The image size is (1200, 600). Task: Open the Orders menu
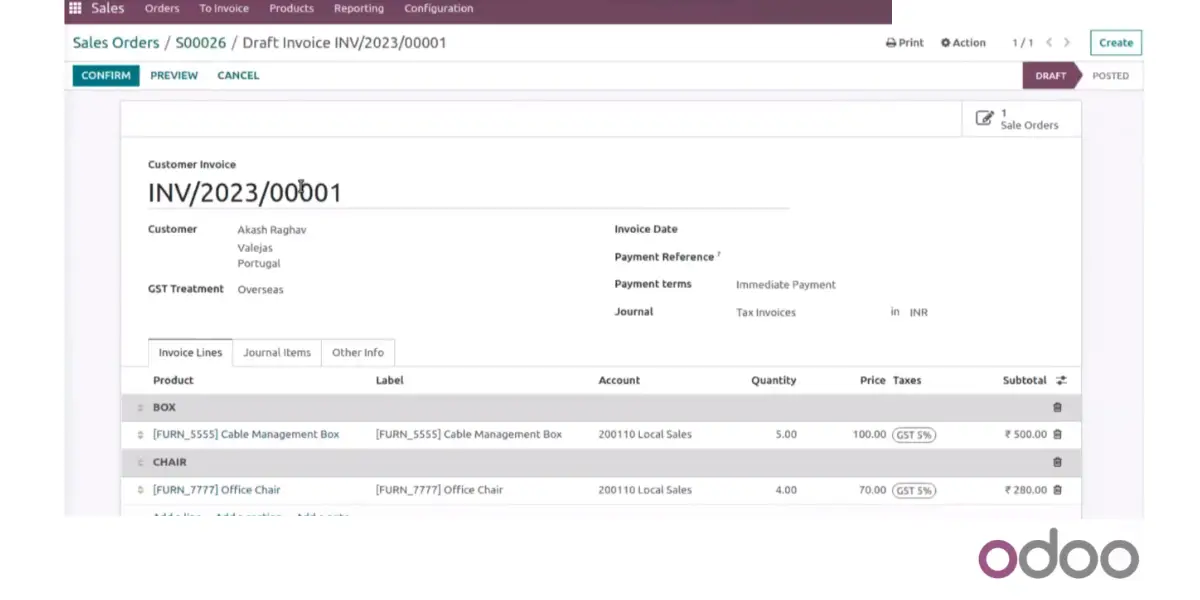tap(162, 8)
